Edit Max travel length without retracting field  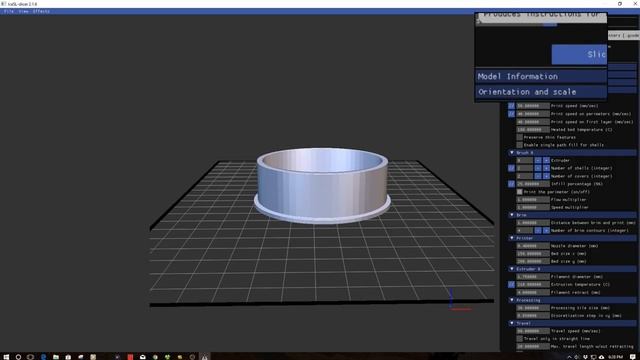533,347
